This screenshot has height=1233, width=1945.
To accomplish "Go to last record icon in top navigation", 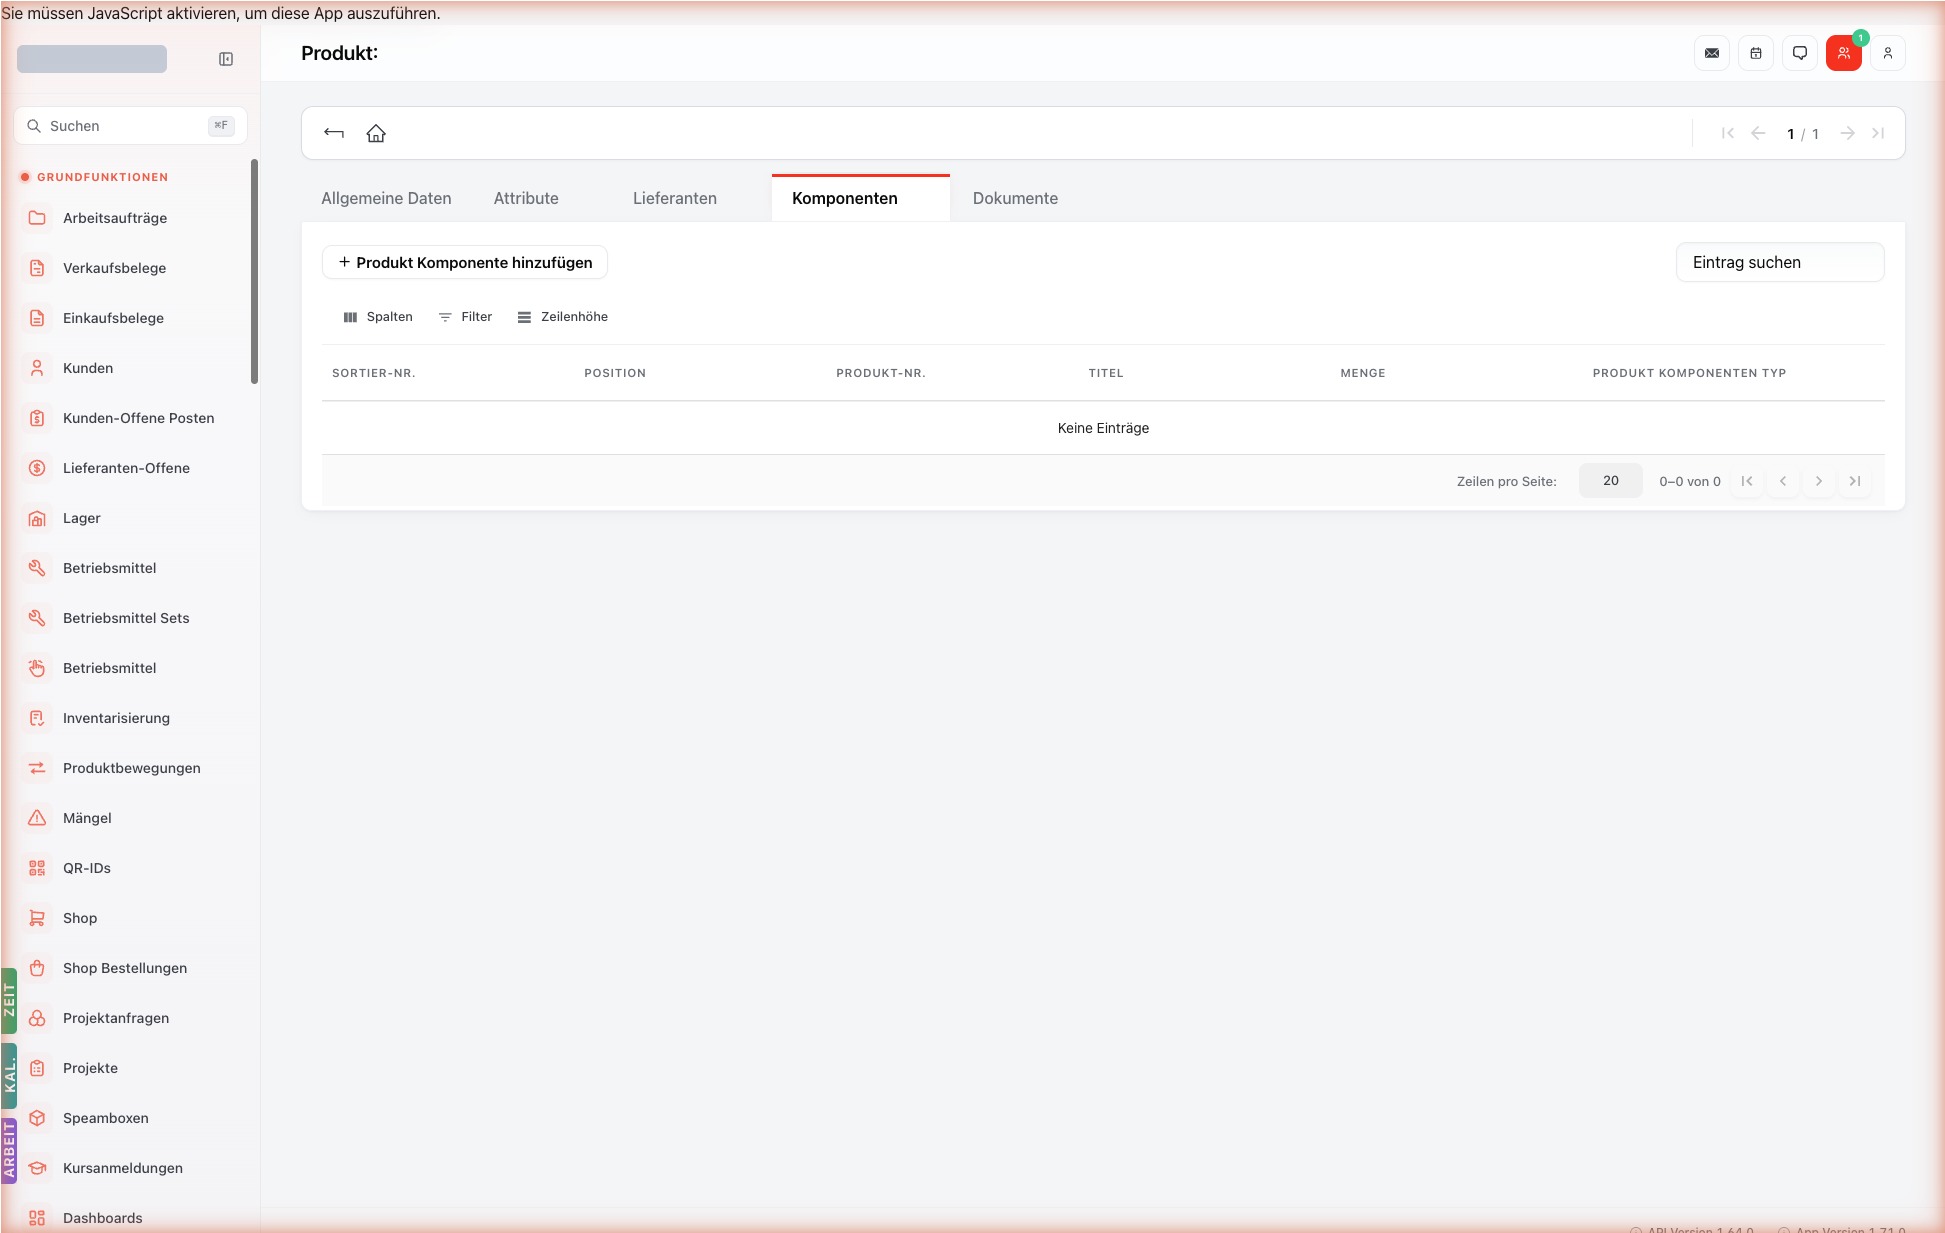I will (1878, 133).
